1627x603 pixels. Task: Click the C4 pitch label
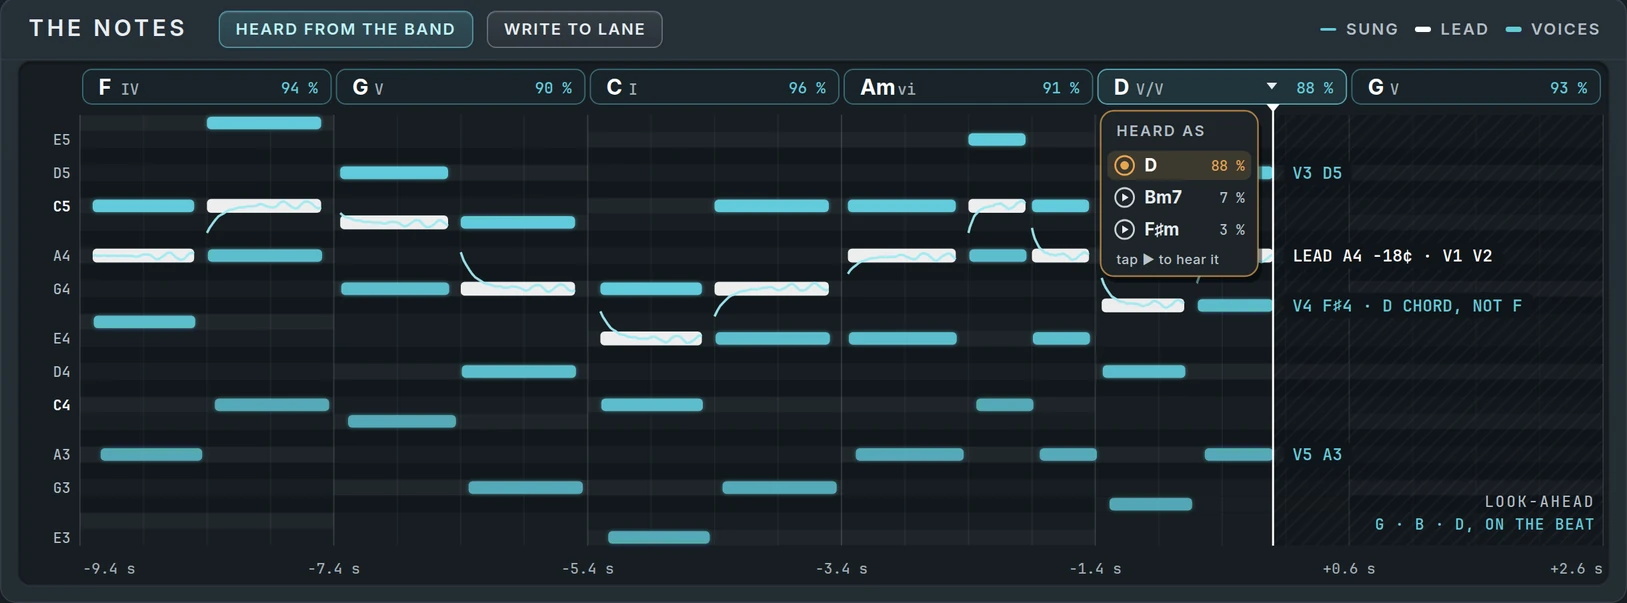tap(62, 405)
